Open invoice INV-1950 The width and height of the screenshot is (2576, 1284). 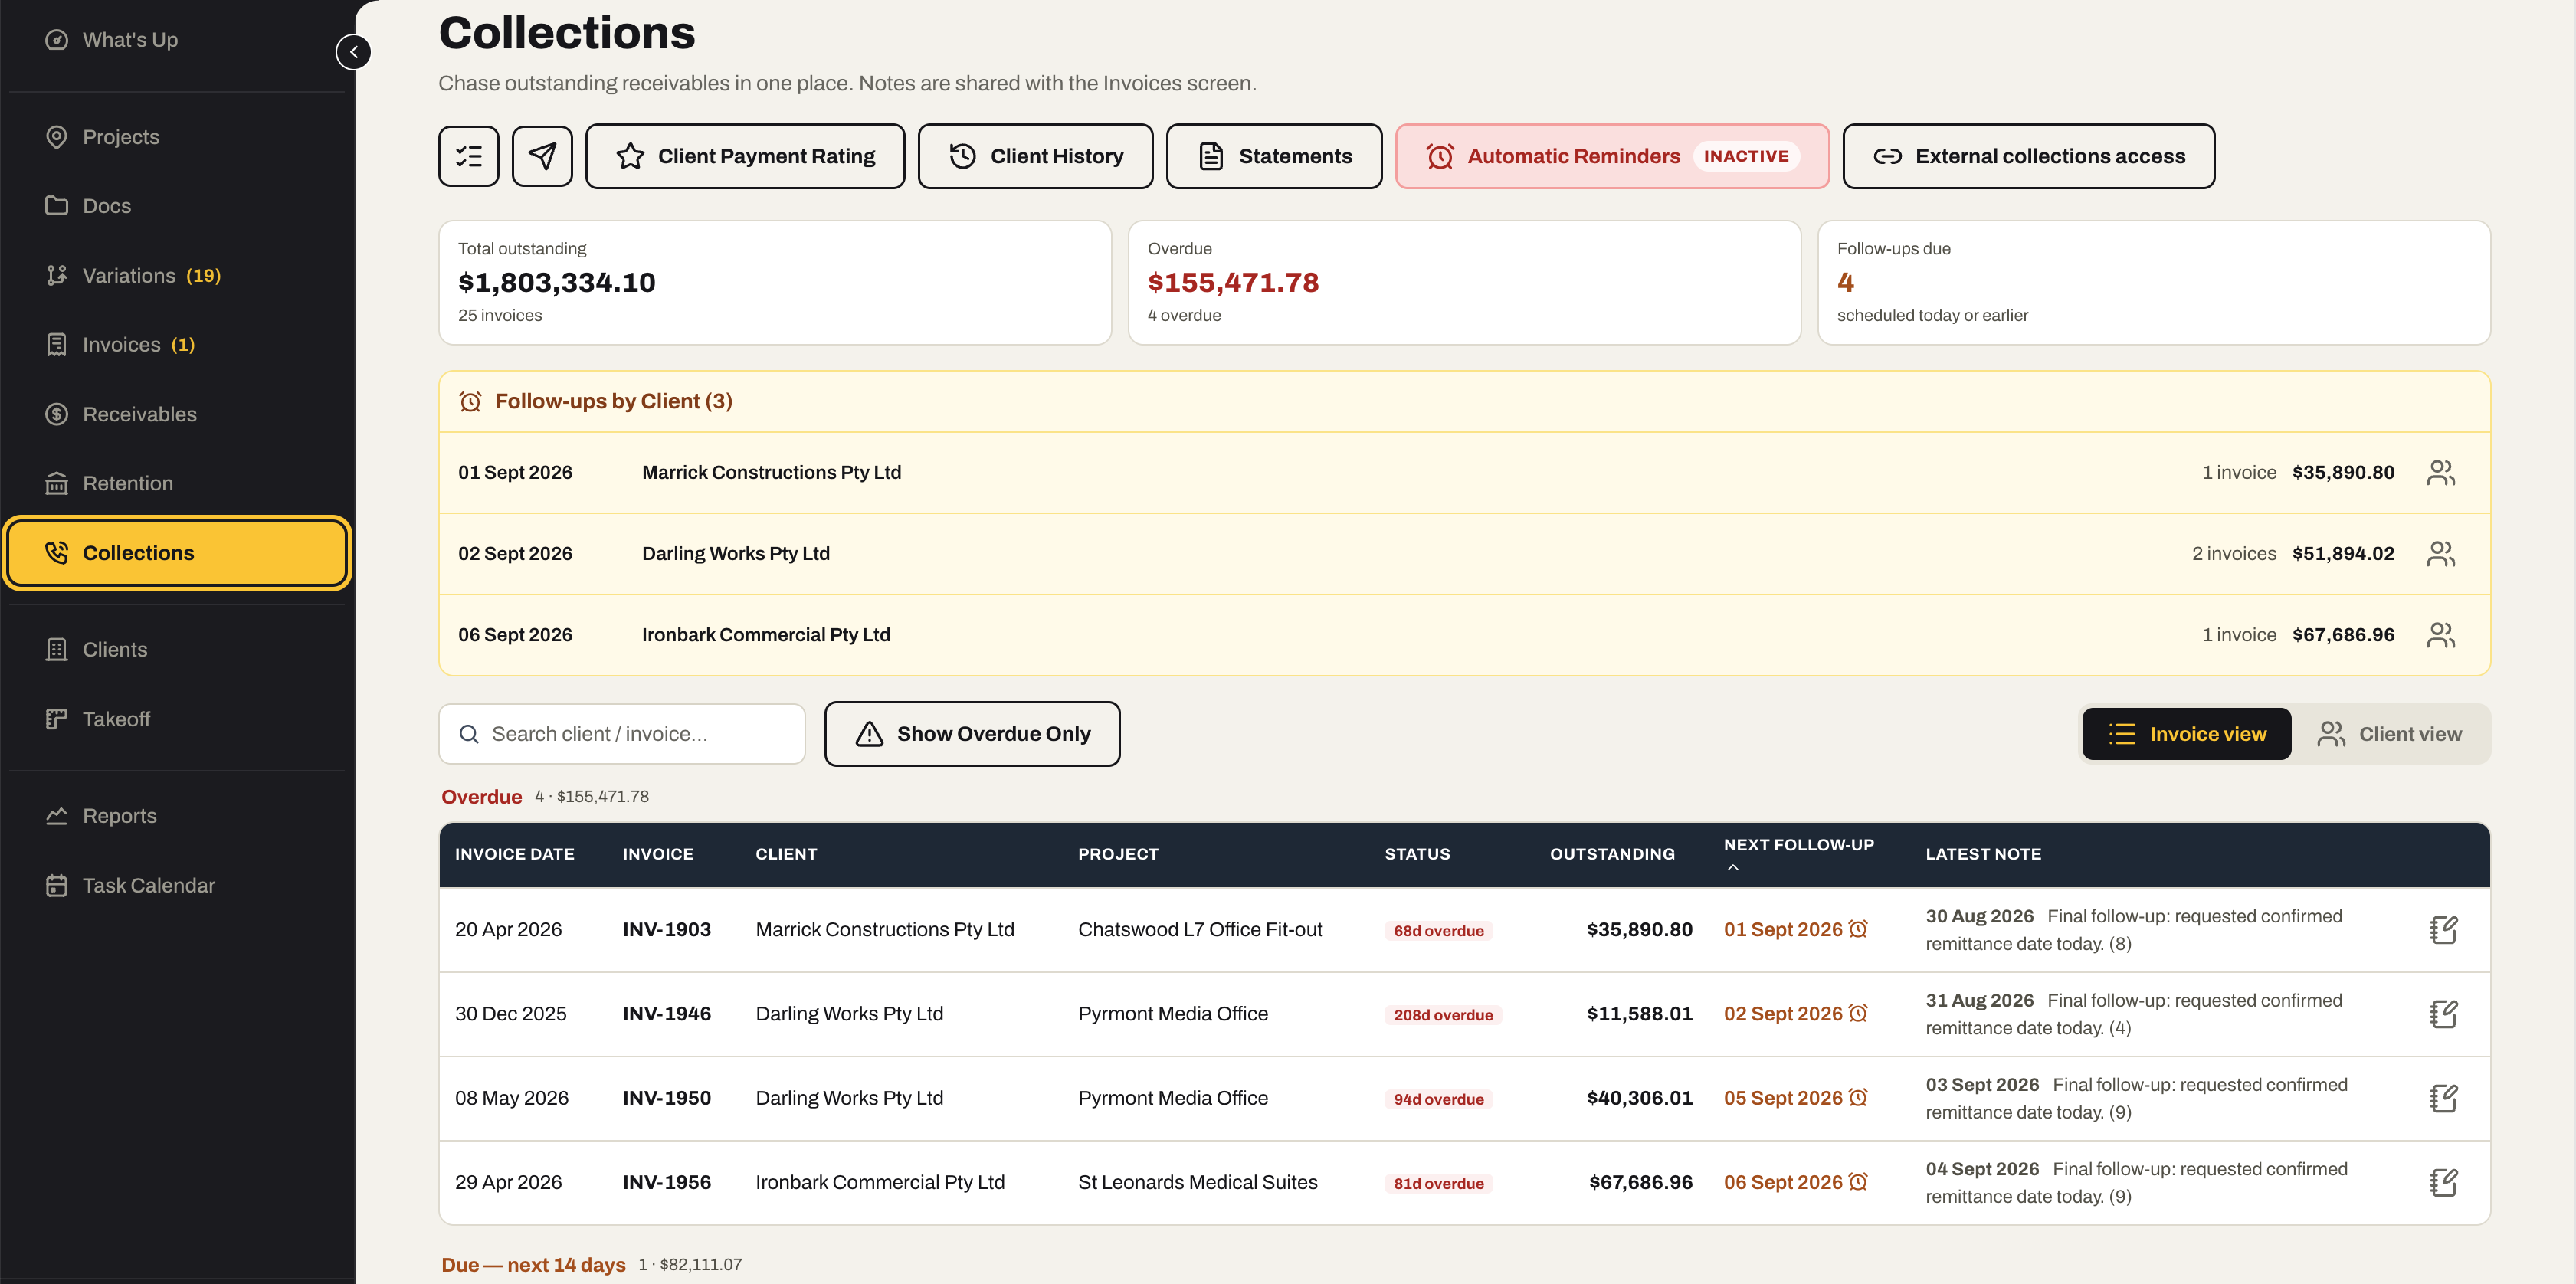tap(667, 1097)
